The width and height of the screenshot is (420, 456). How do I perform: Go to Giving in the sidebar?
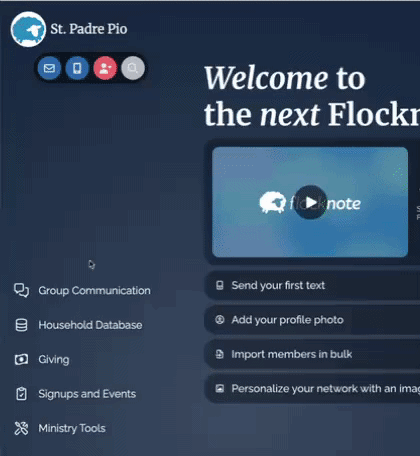tap(54, 359)
